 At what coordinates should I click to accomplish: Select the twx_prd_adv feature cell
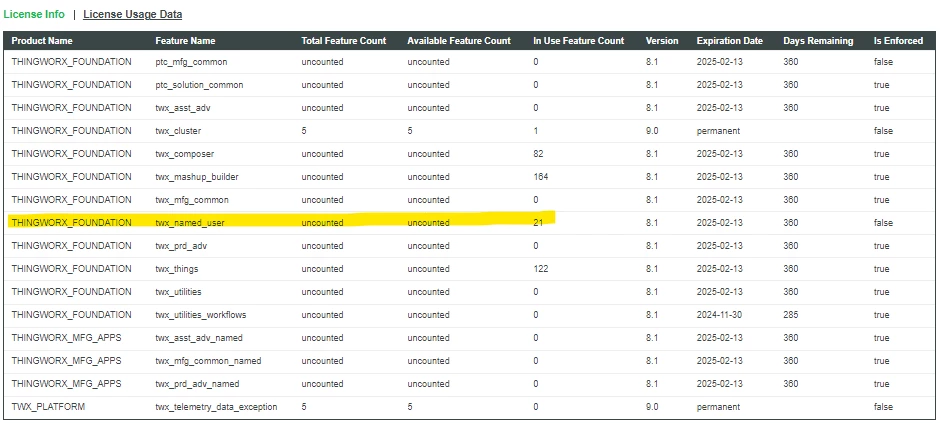click(x=182, y=245)
